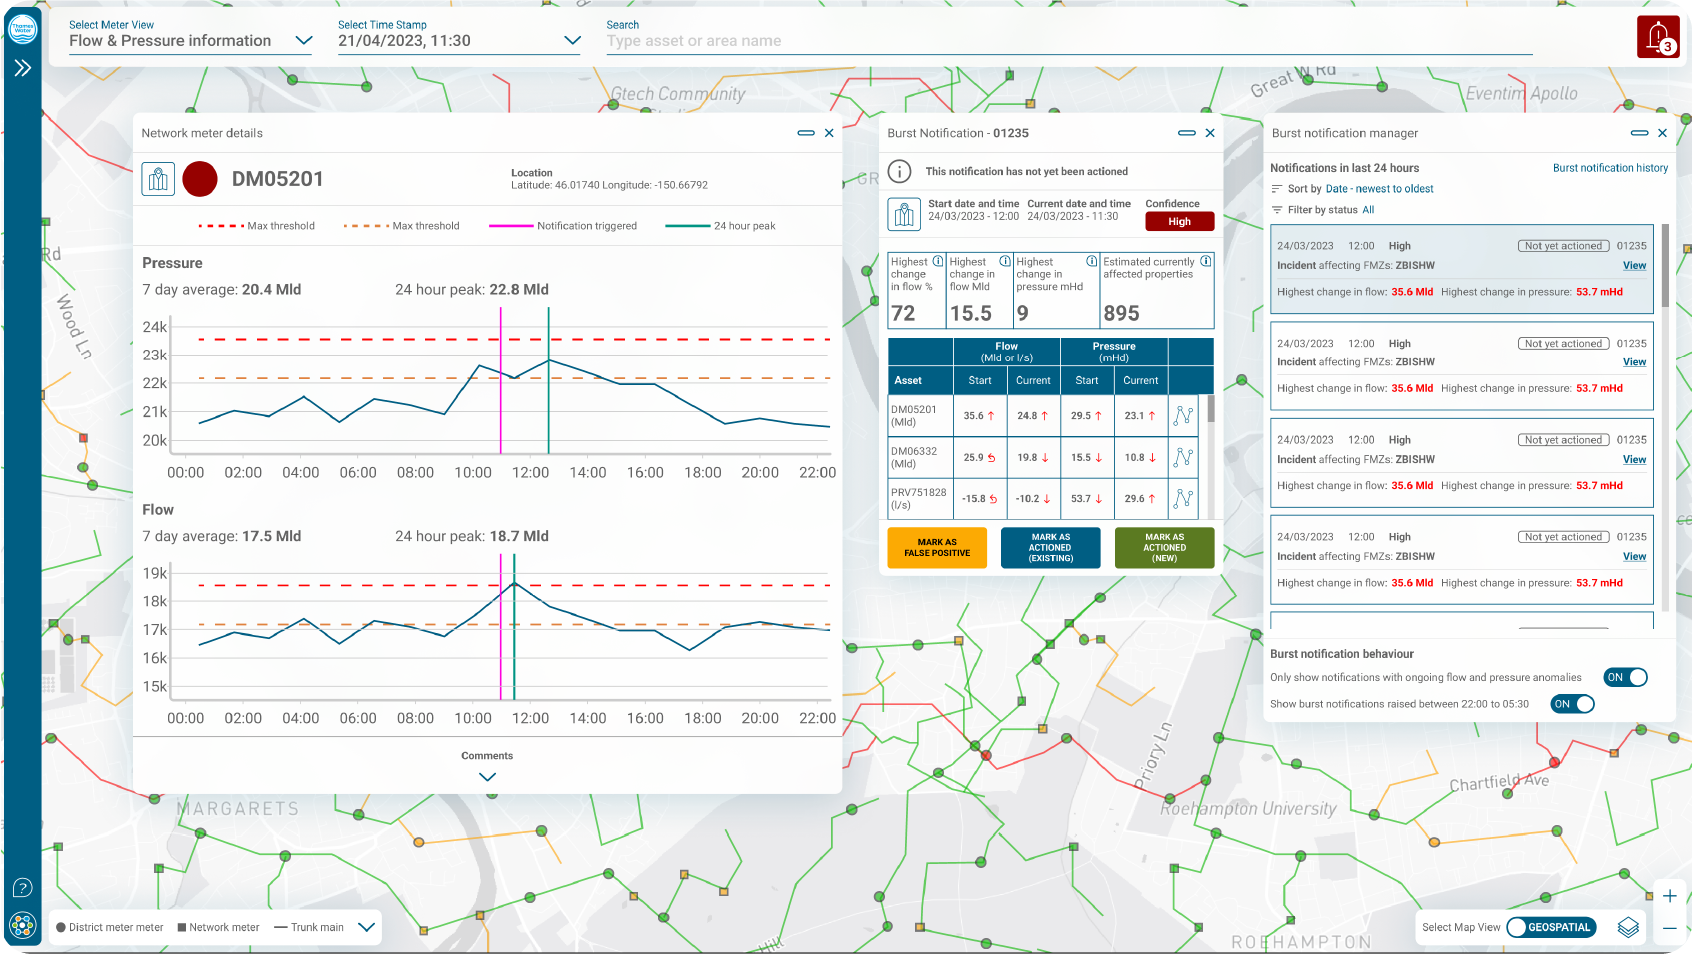Click the asset or area search field

click(1068, 41)
